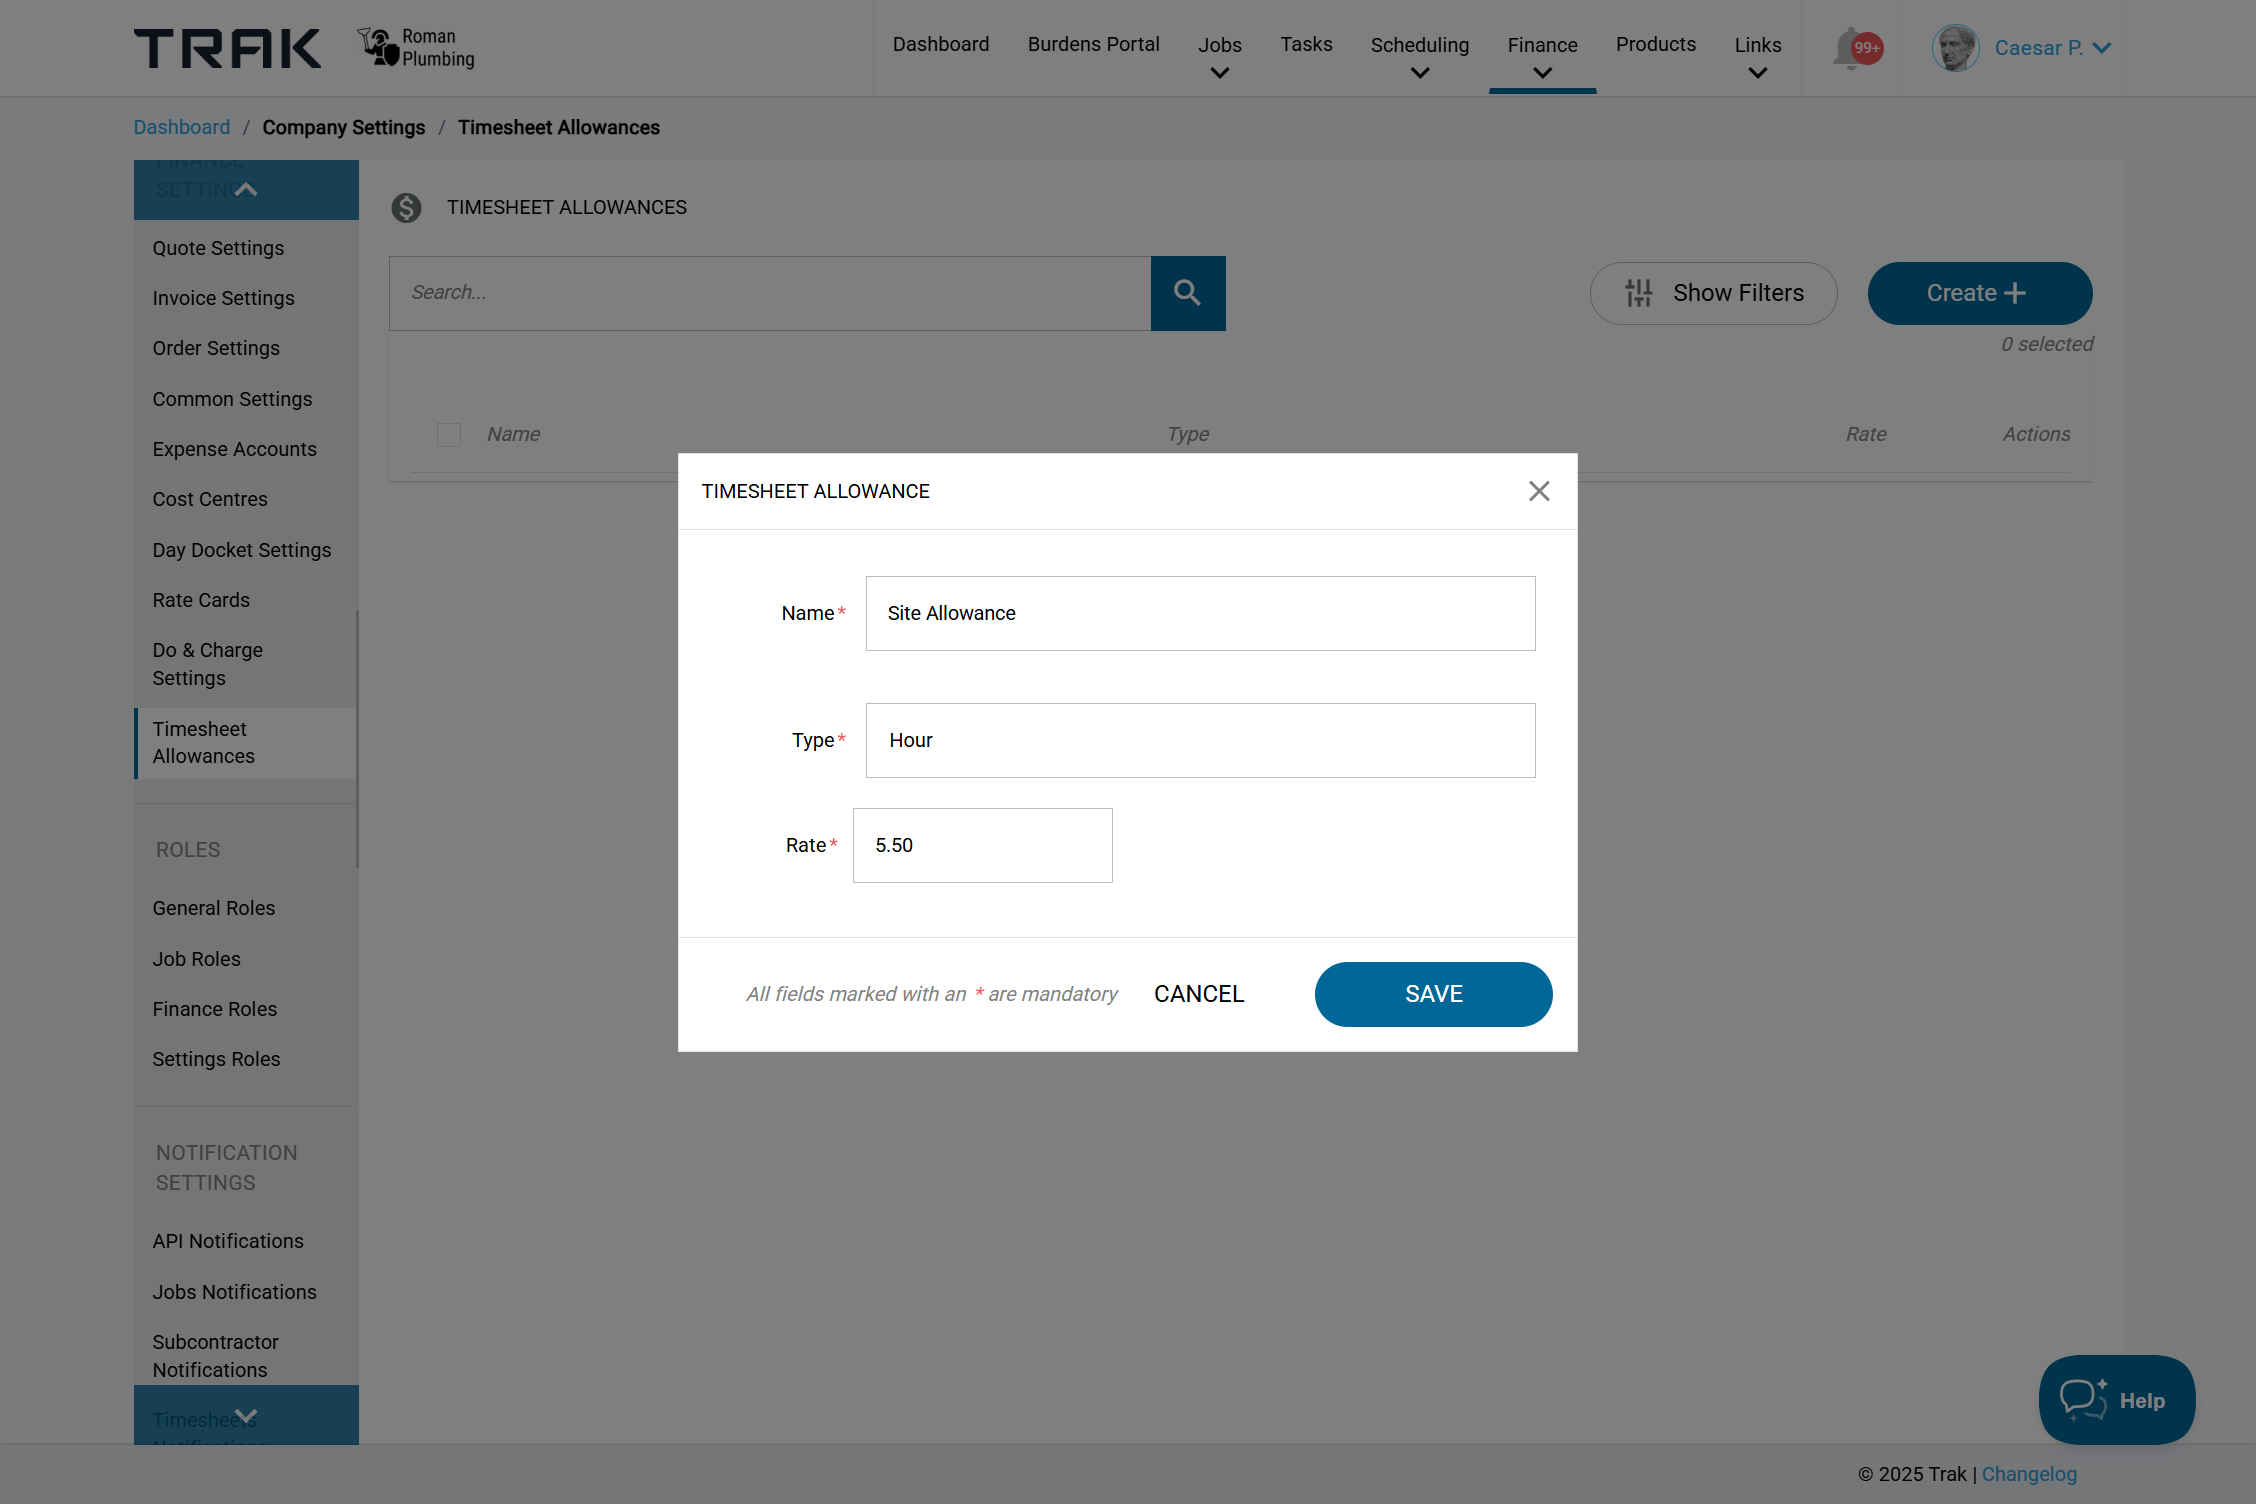This screenshot has height=1504, width=2256.
Task: Close the Timesheet Allowance dialog with X
Action: tap(1538, 491)
